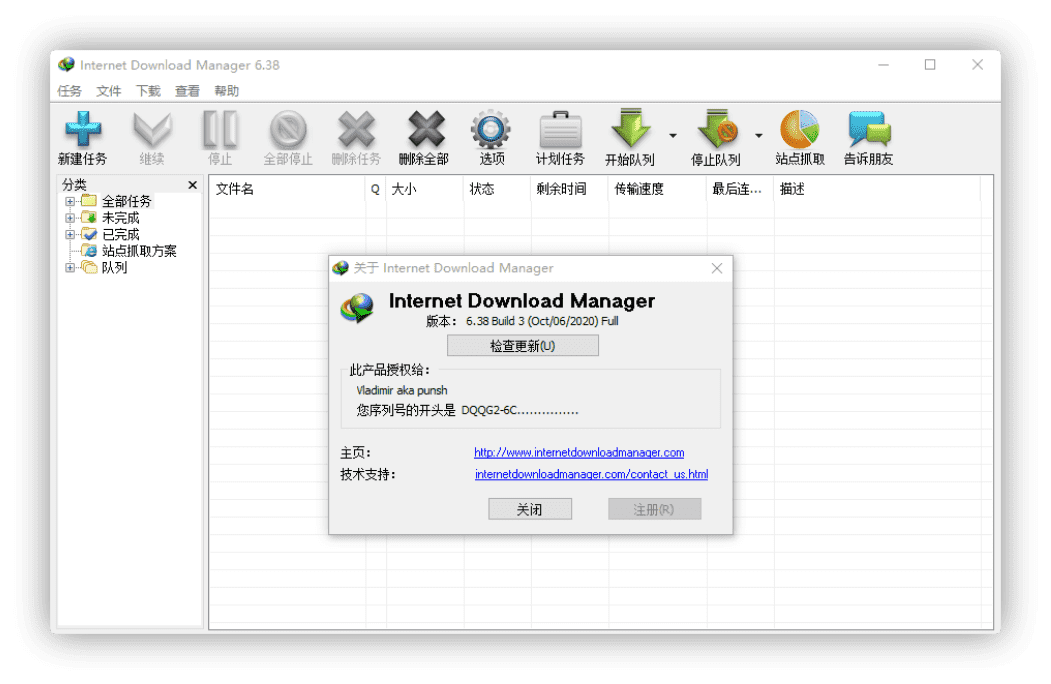
Task: Click the 已完成 folder icon with checkmark
Action: coord(89,234)
